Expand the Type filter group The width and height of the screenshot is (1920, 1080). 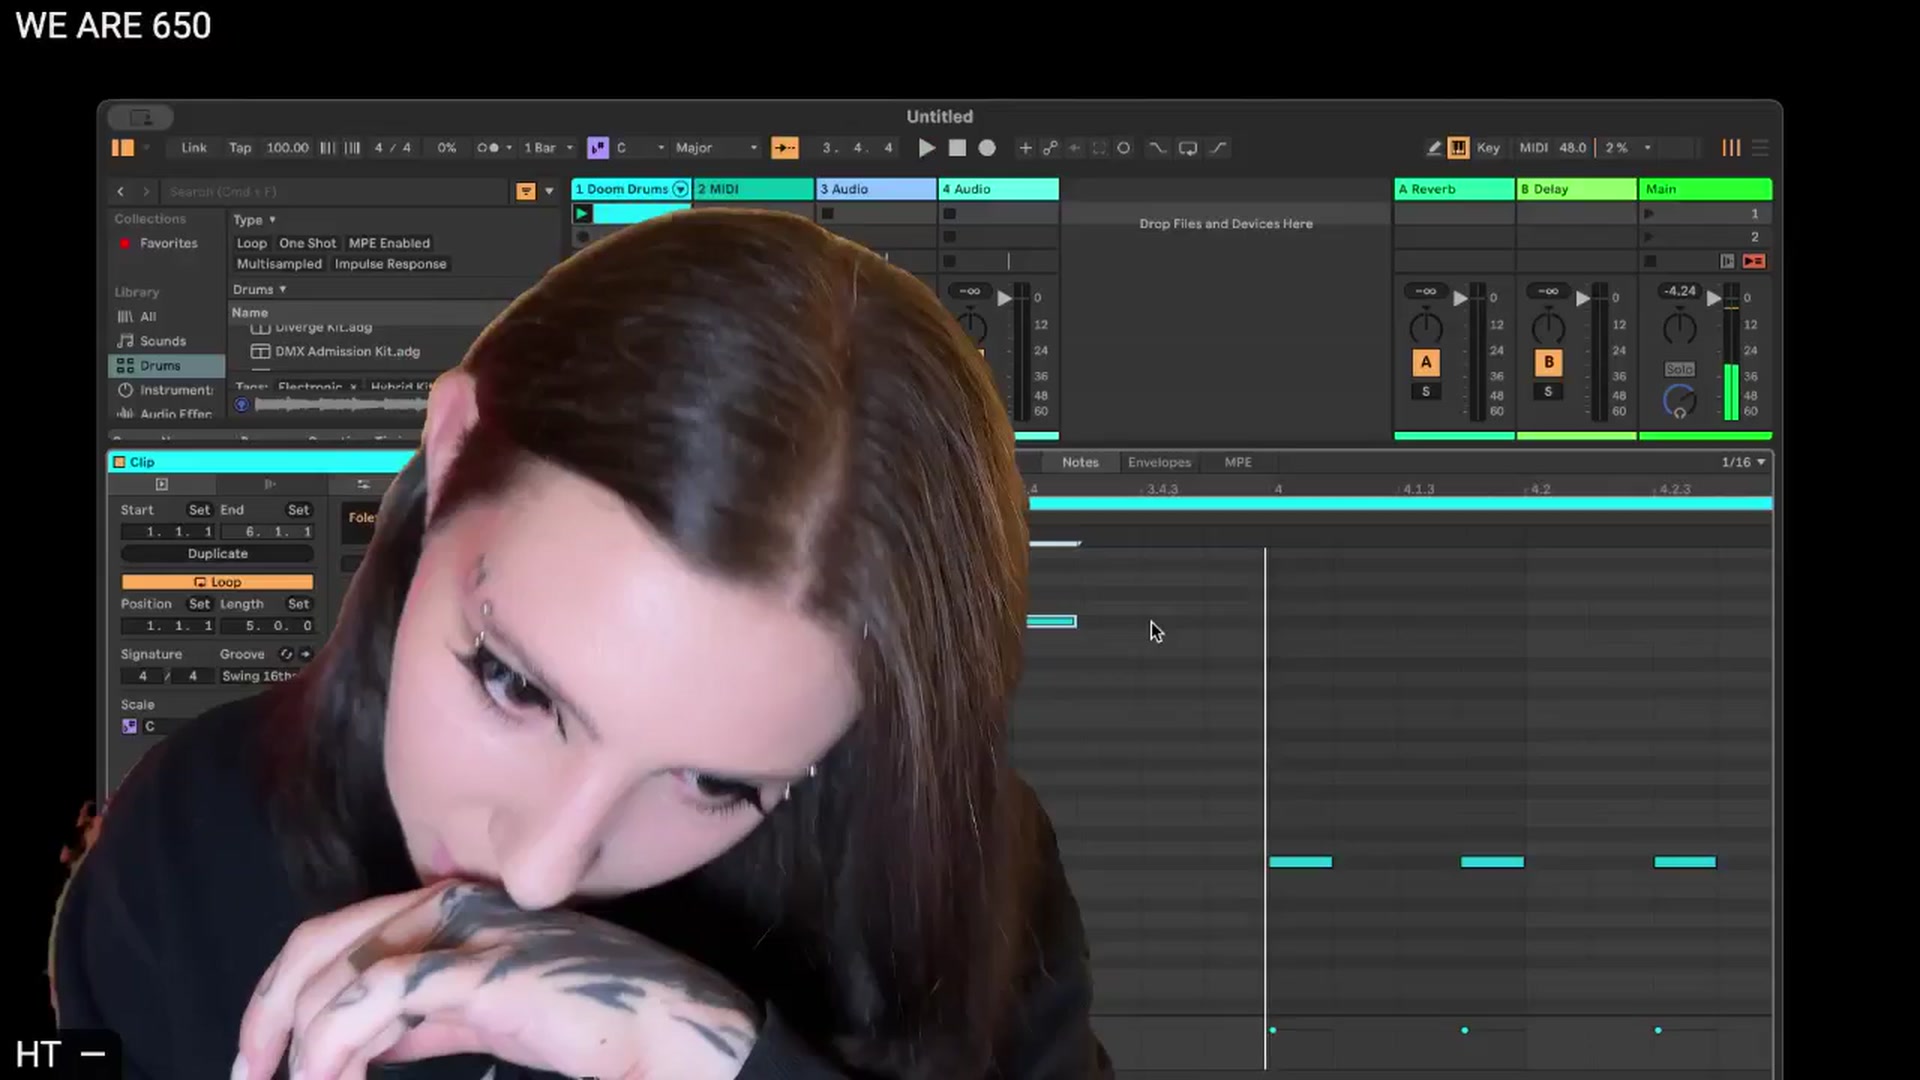255,220
